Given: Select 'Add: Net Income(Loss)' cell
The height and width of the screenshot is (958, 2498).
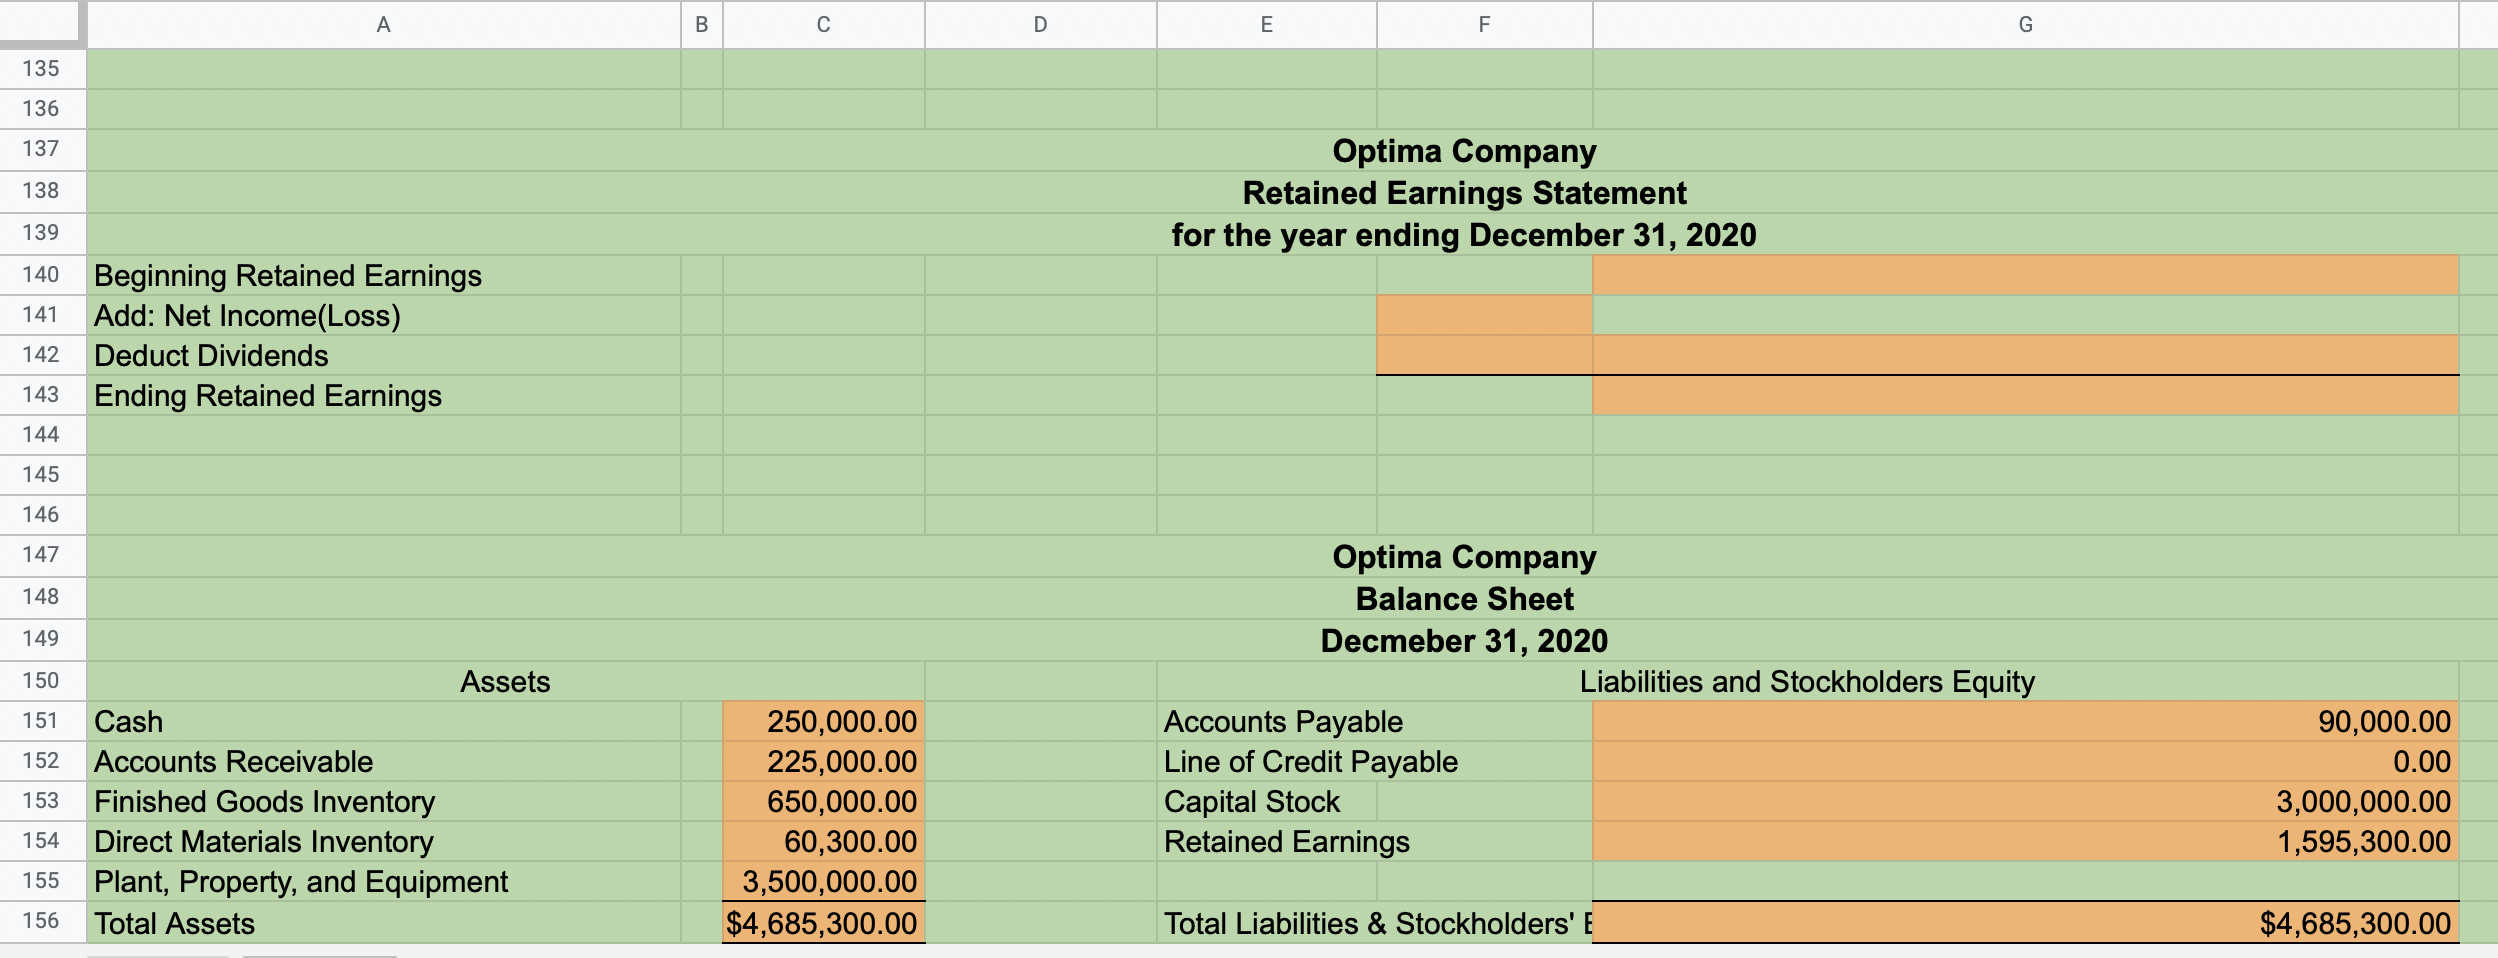Looking at the screenshot, I should click(x=384, y=315).
